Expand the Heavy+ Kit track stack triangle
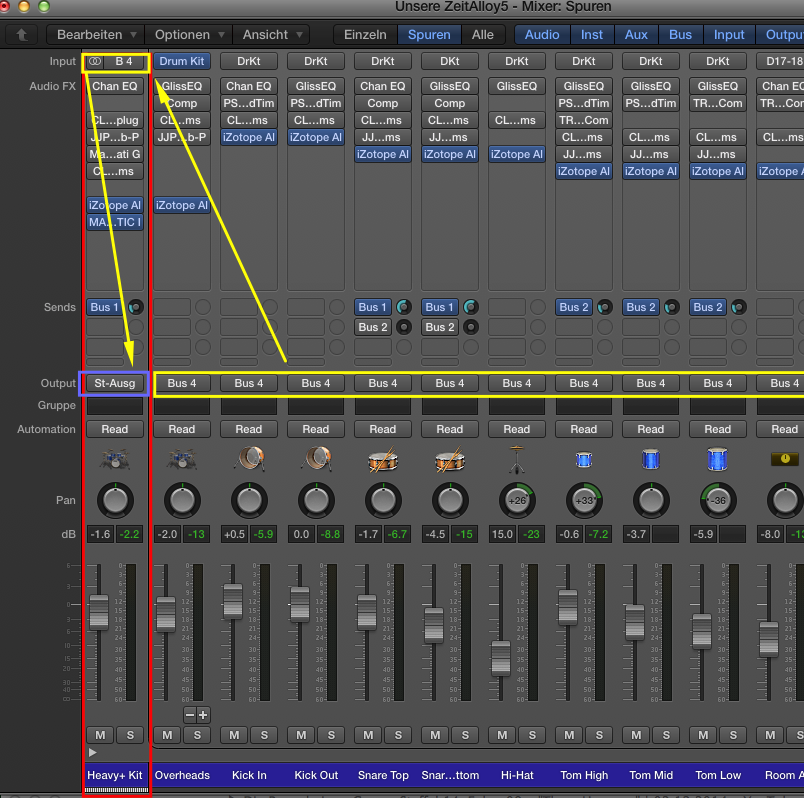This screenshot has width=804, height=798. click(92, 753)
